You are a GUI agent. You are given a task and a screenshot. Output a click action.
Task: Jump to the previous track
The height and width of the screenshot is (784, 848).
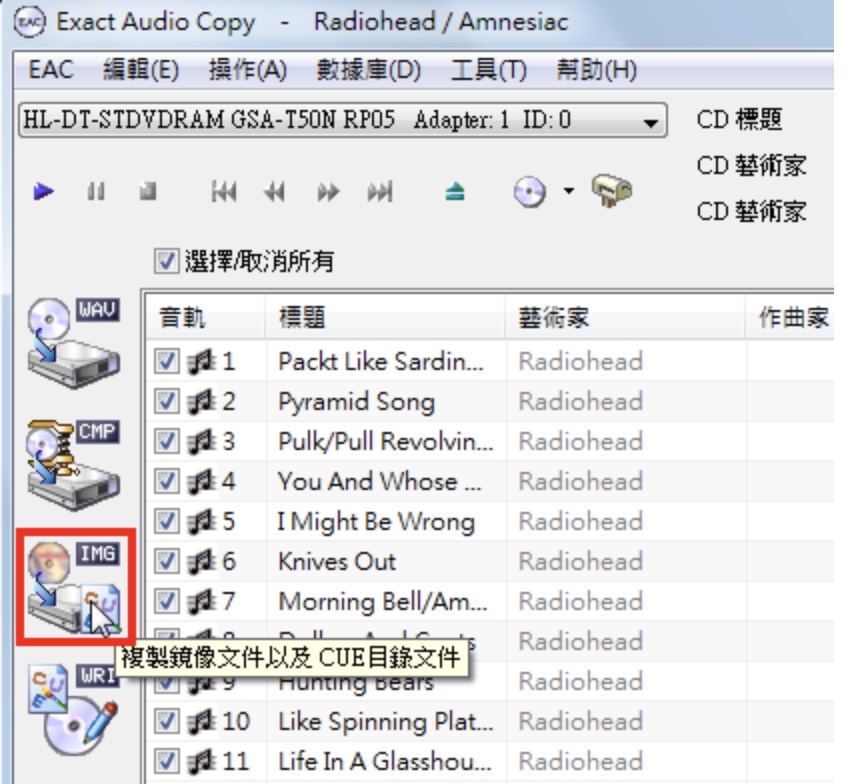pos(224,191)
